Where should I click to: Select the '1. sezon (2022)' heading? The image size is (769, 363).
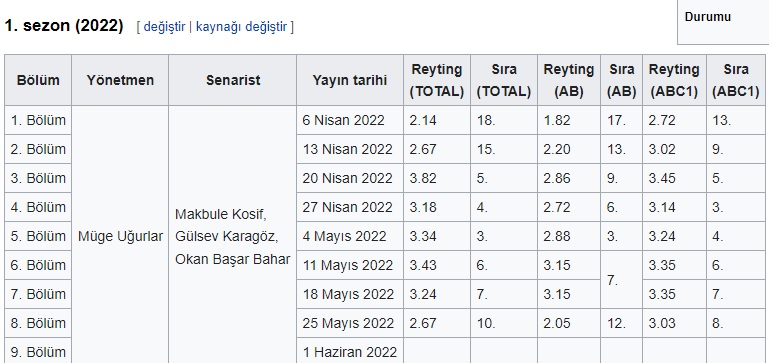[x=64, y=26]
